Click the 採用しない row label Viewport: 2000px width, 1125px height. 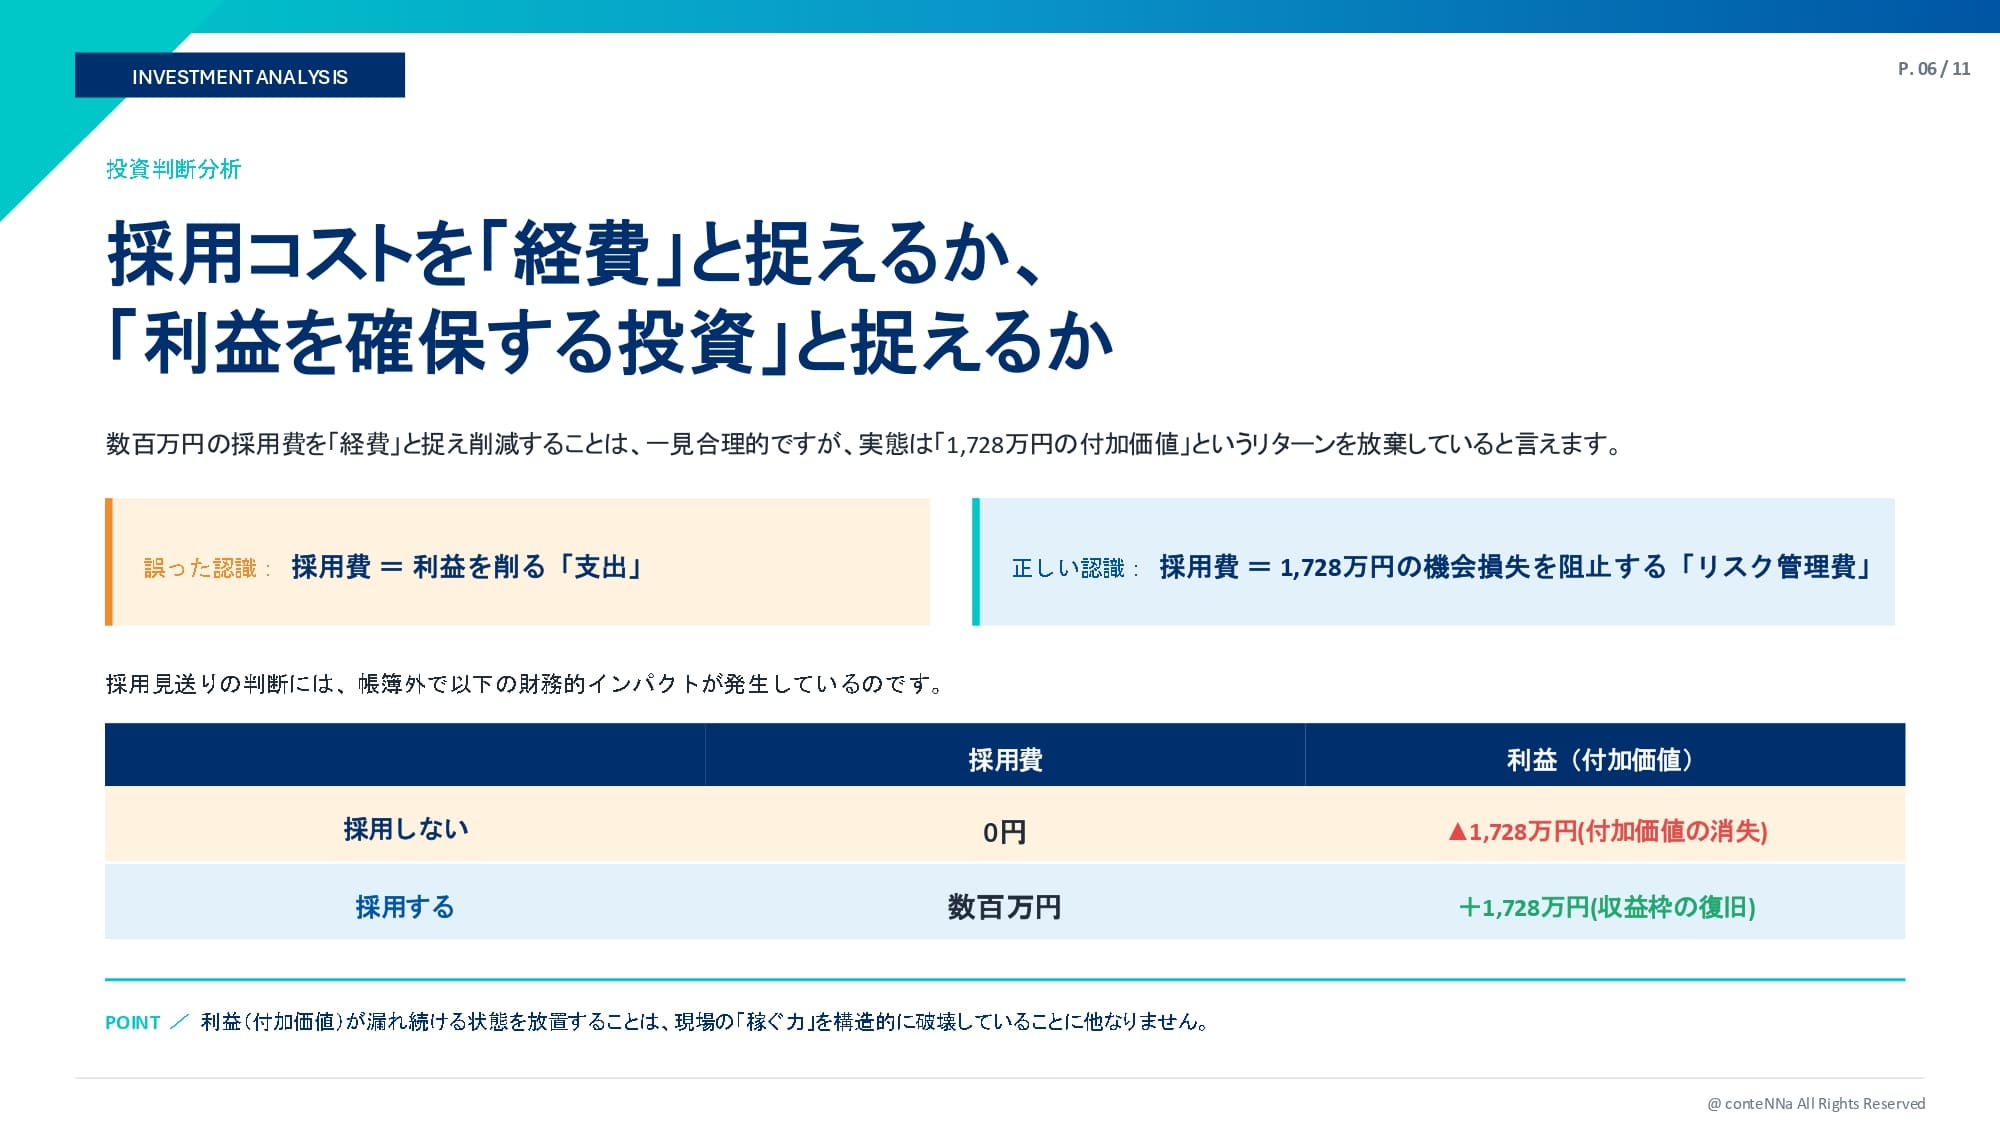[x=405, y=829]
